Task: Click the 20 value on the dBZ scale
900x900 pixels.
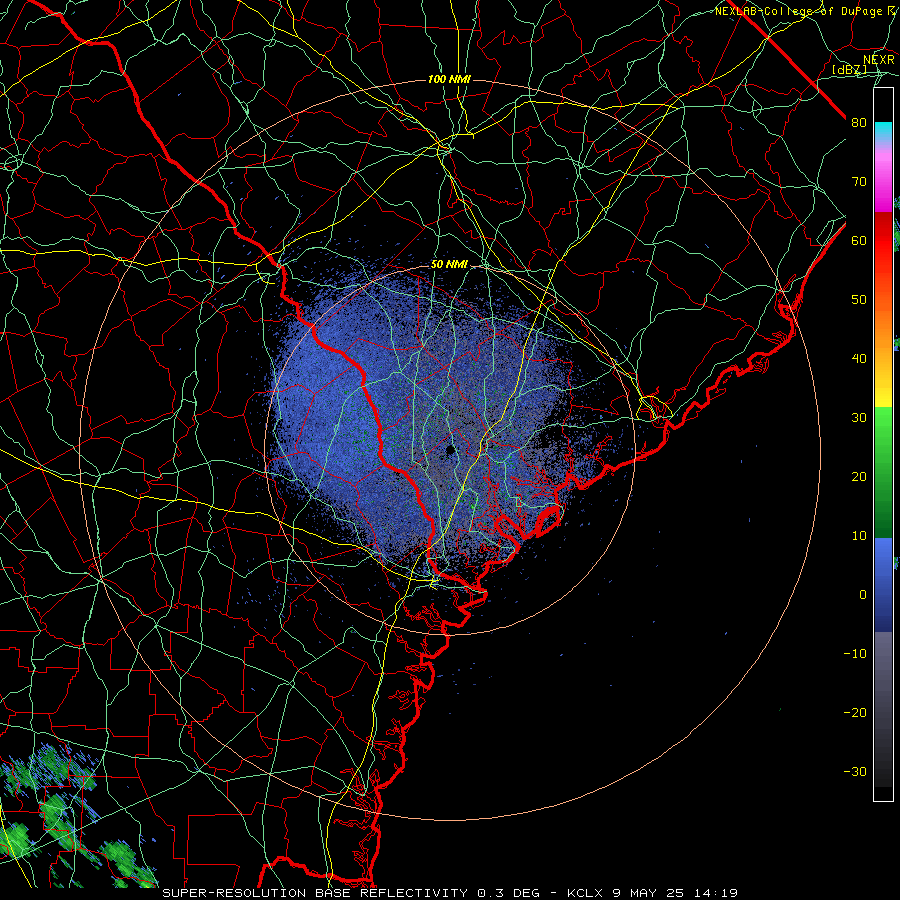Action: pyautogui.click(x=859, y=477)
